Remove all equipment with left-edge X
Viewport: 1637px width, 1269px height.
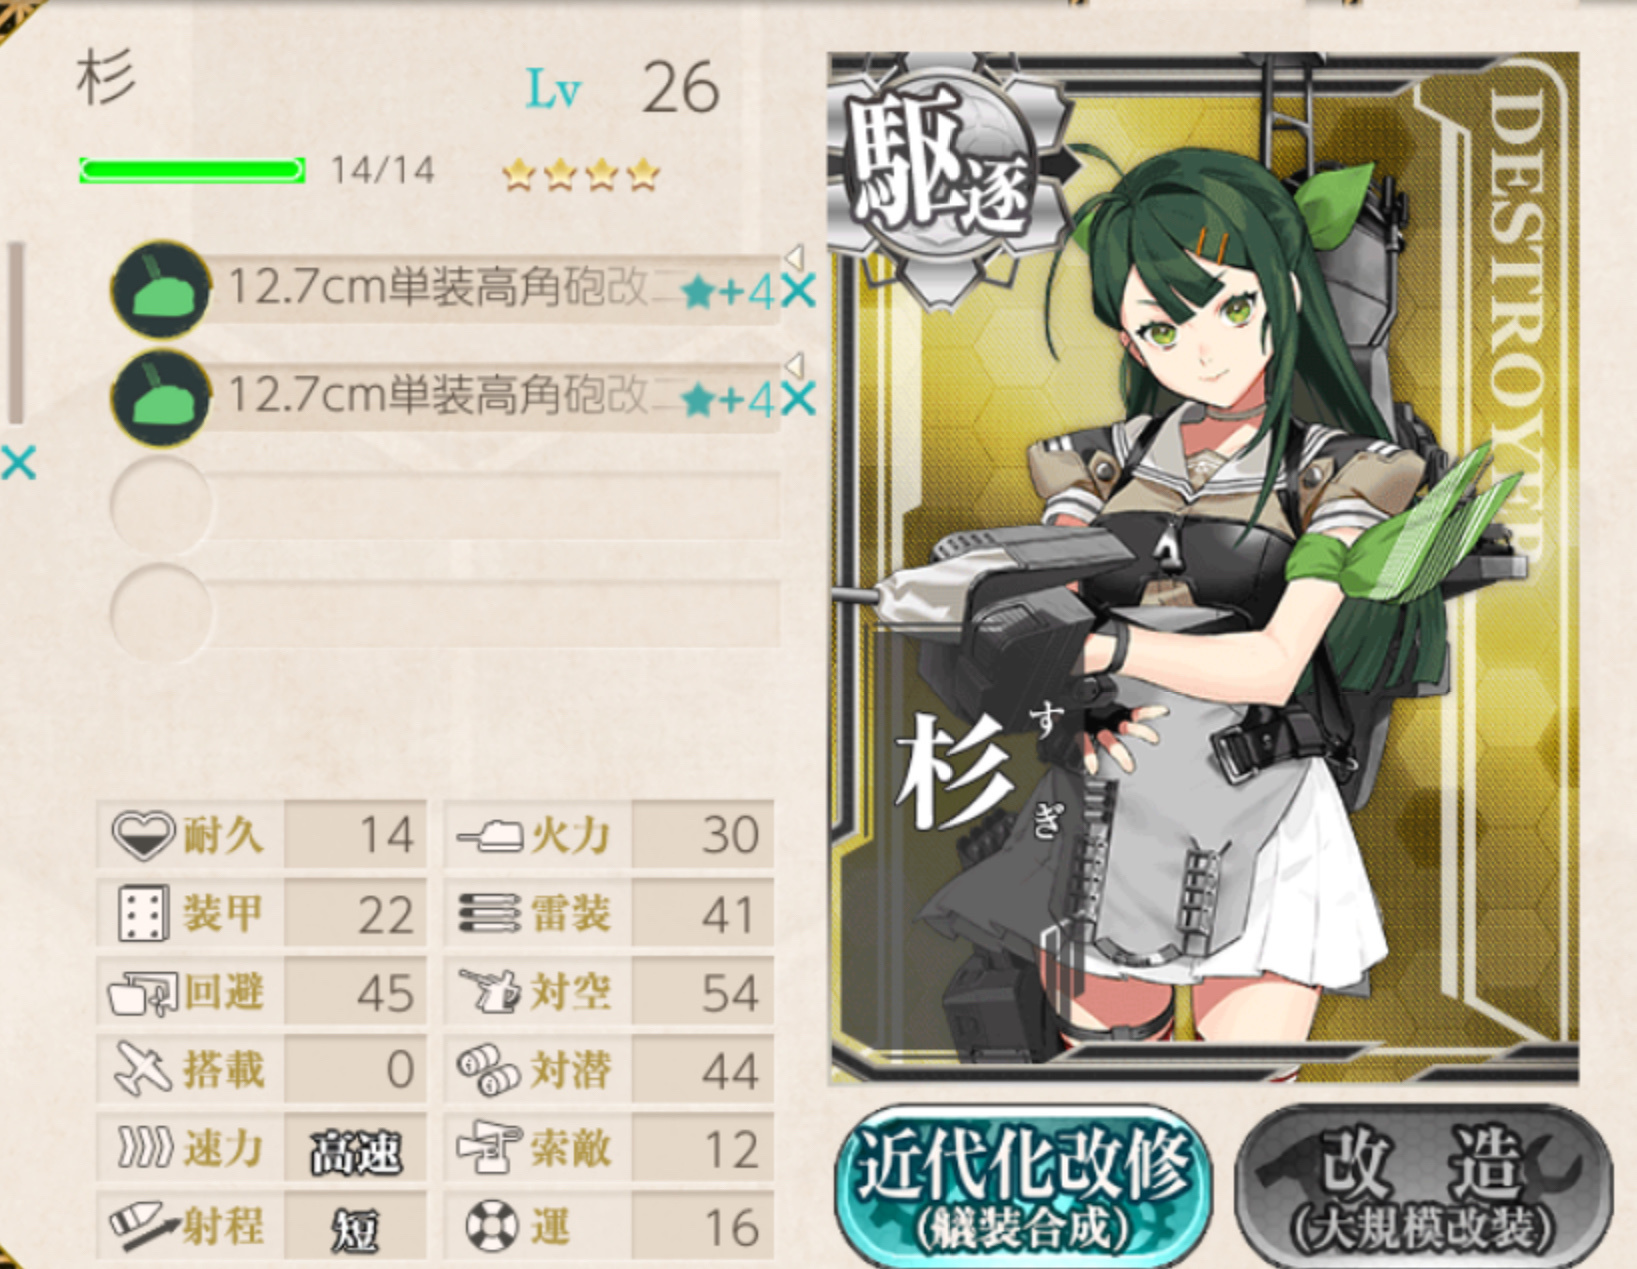pos(18,464)
